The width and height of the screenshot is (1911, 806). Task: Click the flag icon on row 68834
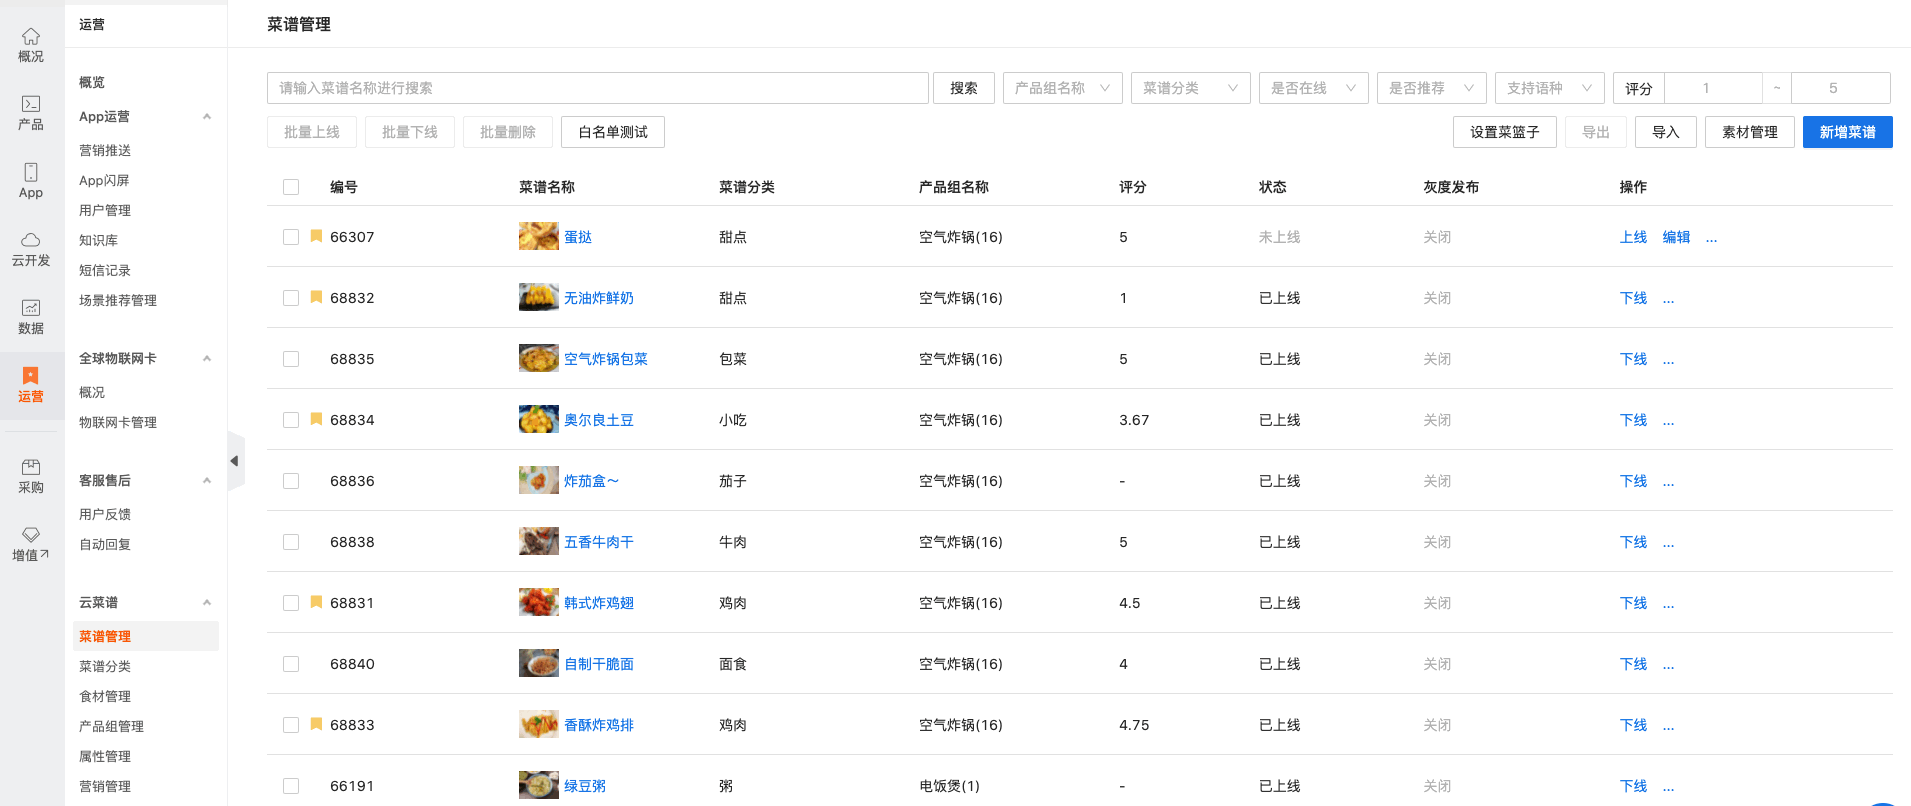pyautogui.click(x=316, y=419)
